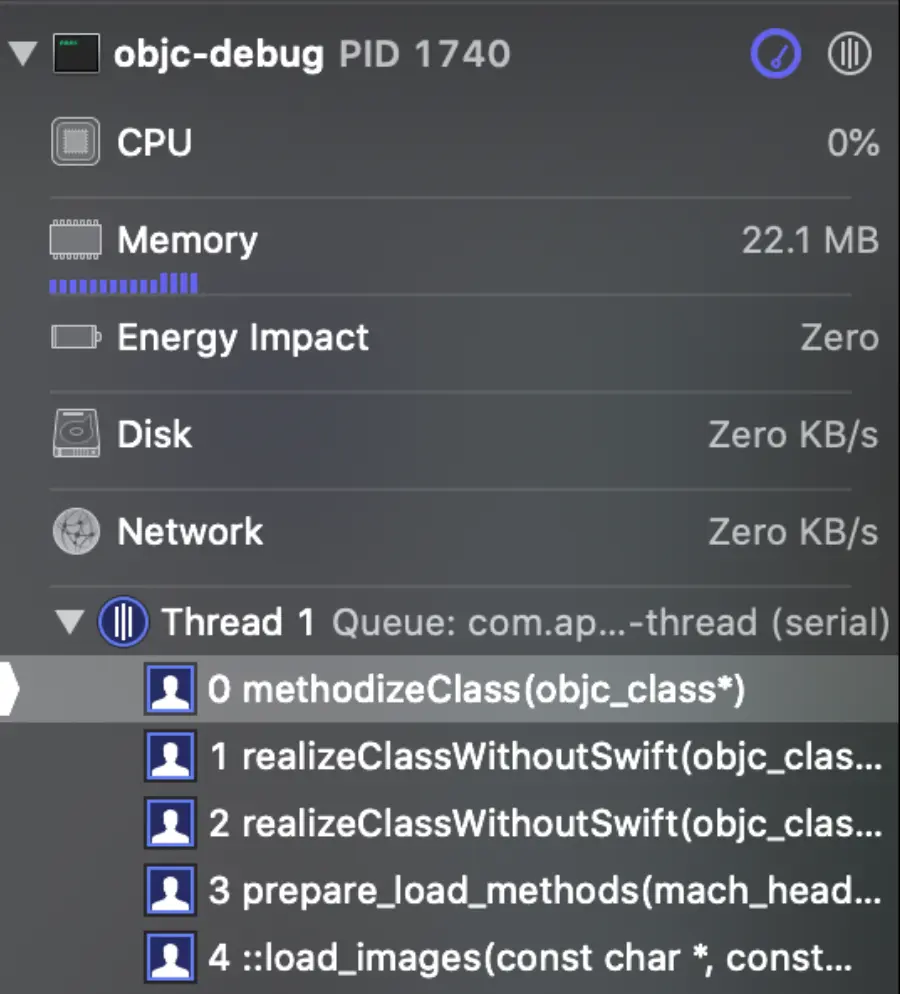The height and width of the screenshot is (994, 900).
Task: Select stack frame 2 realizeClassWithoutSwift
Action: click(x=450, y=823)
